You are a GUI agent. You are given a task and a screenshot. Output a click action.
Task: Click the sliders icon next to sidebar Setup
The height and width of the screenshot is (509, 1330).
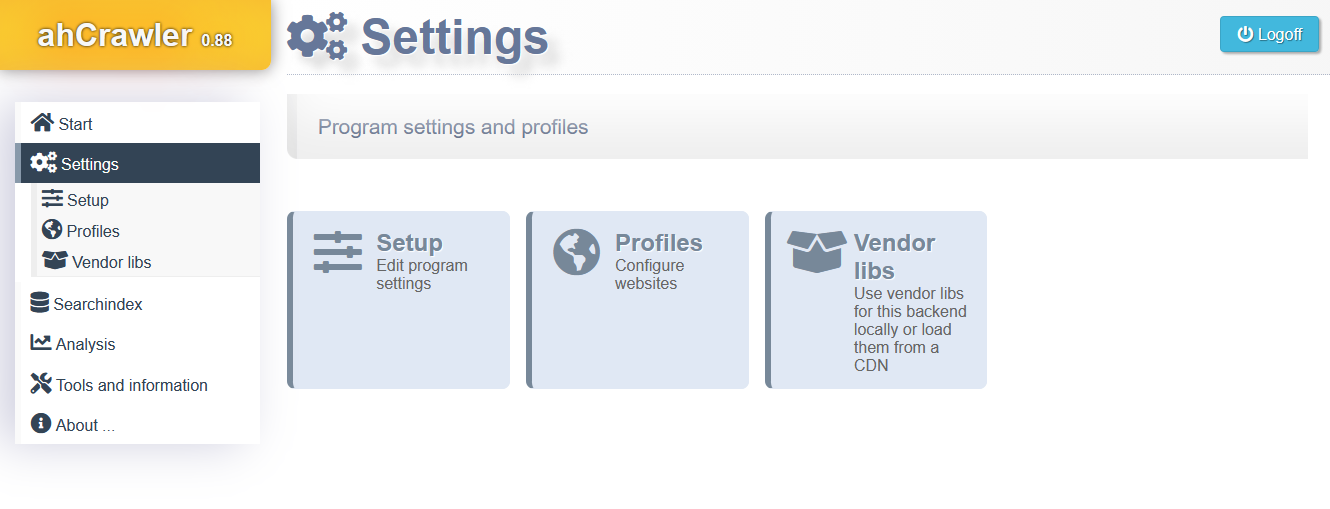click(x=52, y=199)
